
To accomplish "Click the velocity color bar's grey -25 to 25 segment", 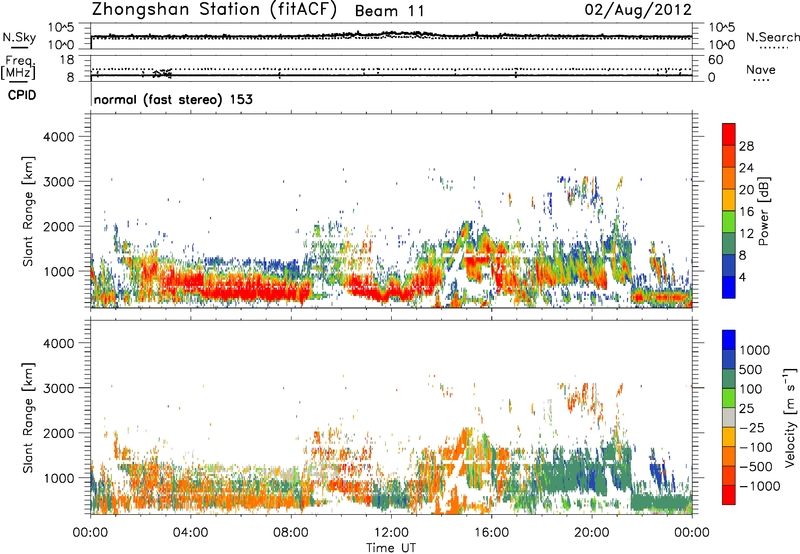I will pyautogui.click(x=729, y=418).
